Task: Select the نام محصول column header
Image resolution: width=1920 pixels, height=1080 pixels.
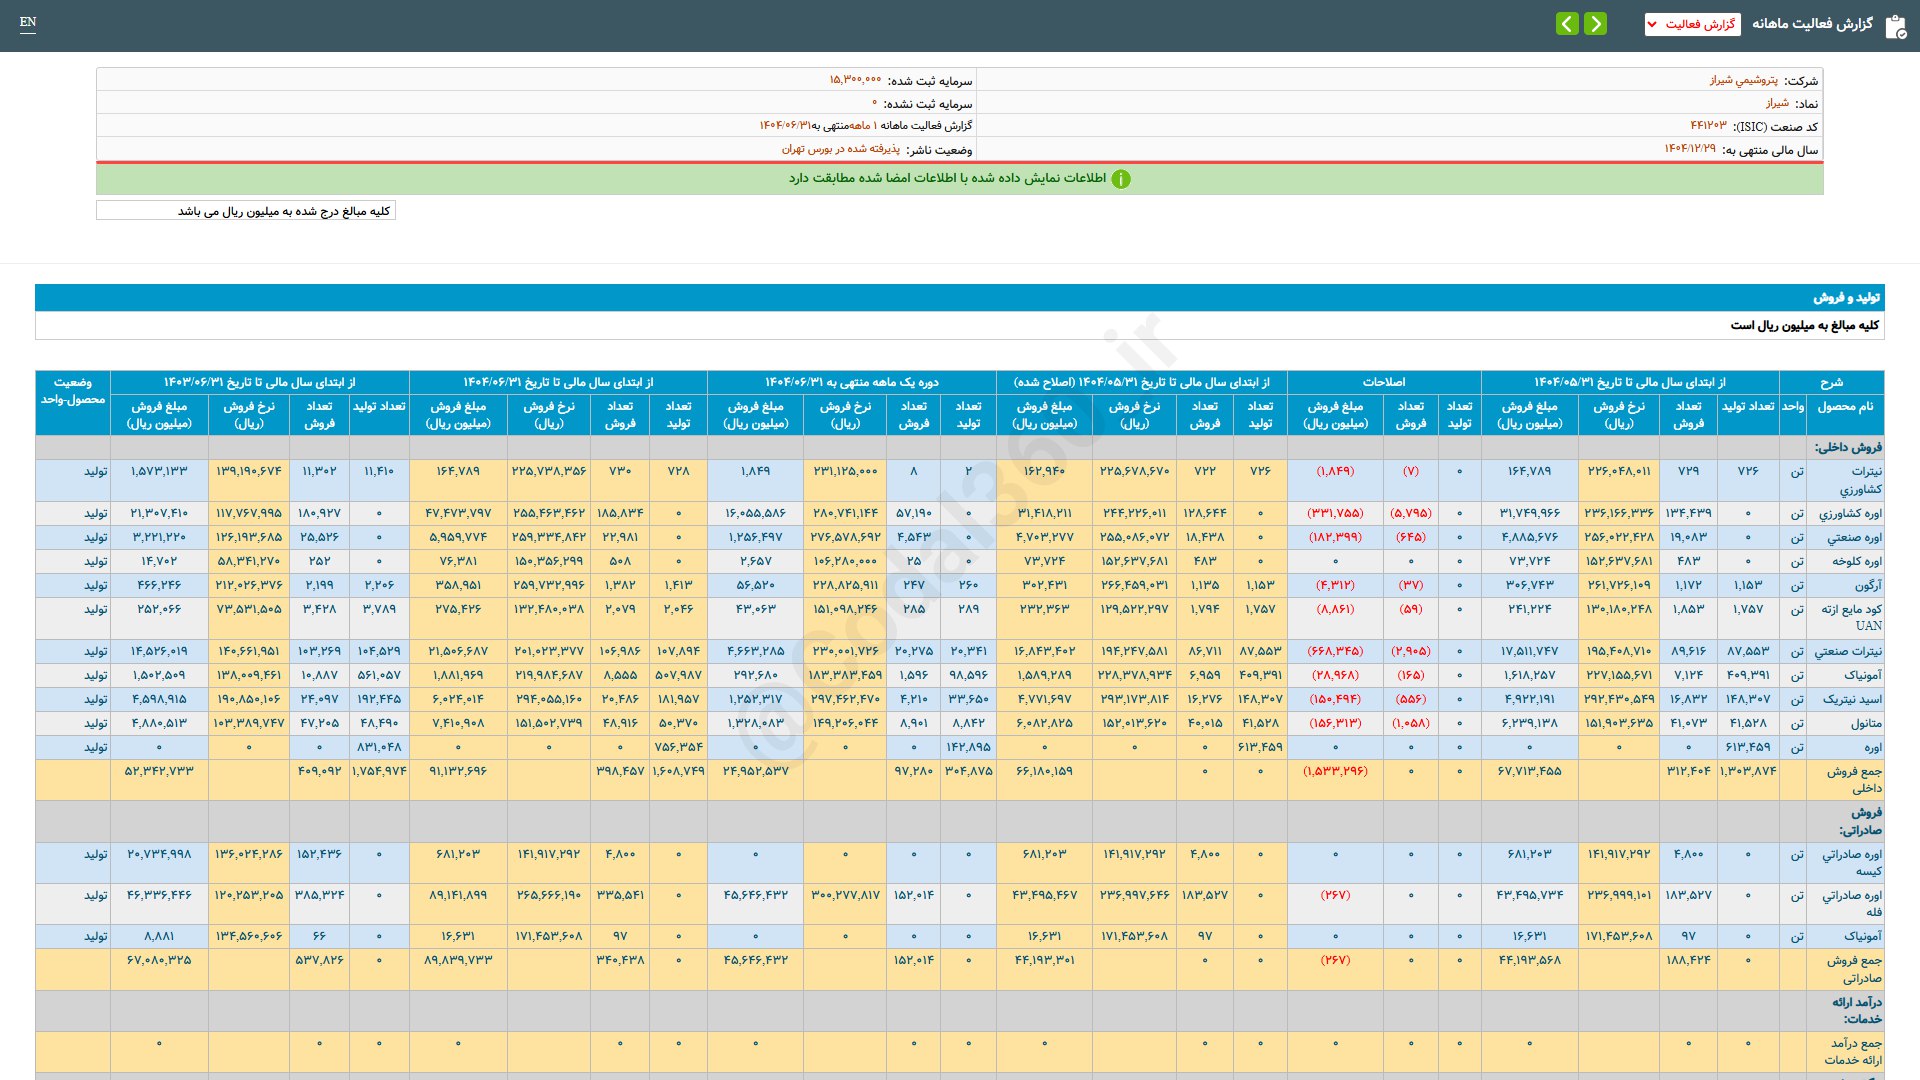Action: click(x=1845, y=406)
